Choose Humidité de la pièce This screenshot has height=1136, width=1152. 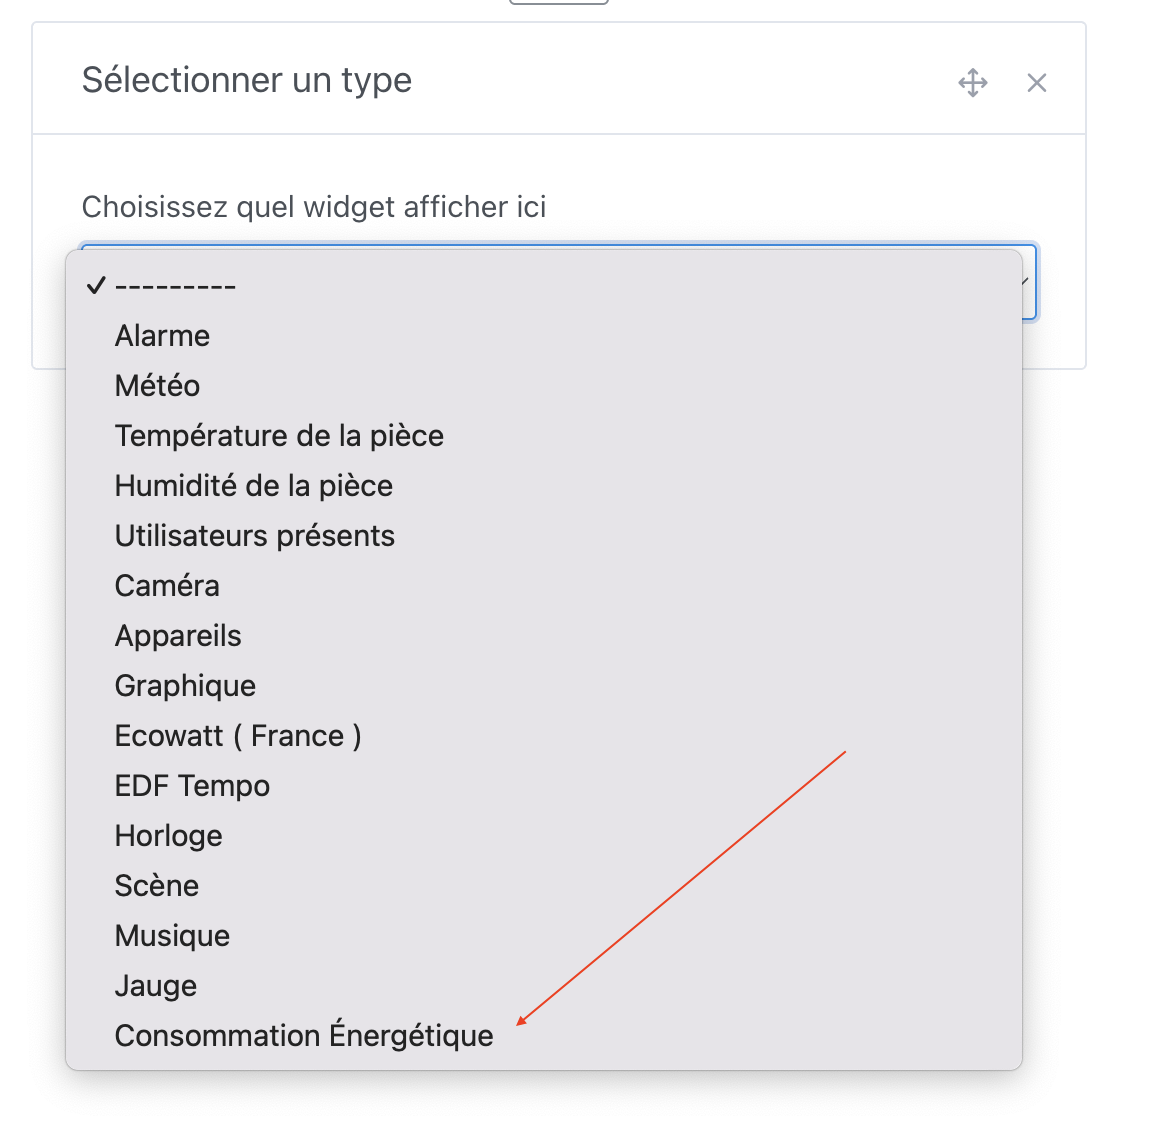click(254, 485)
